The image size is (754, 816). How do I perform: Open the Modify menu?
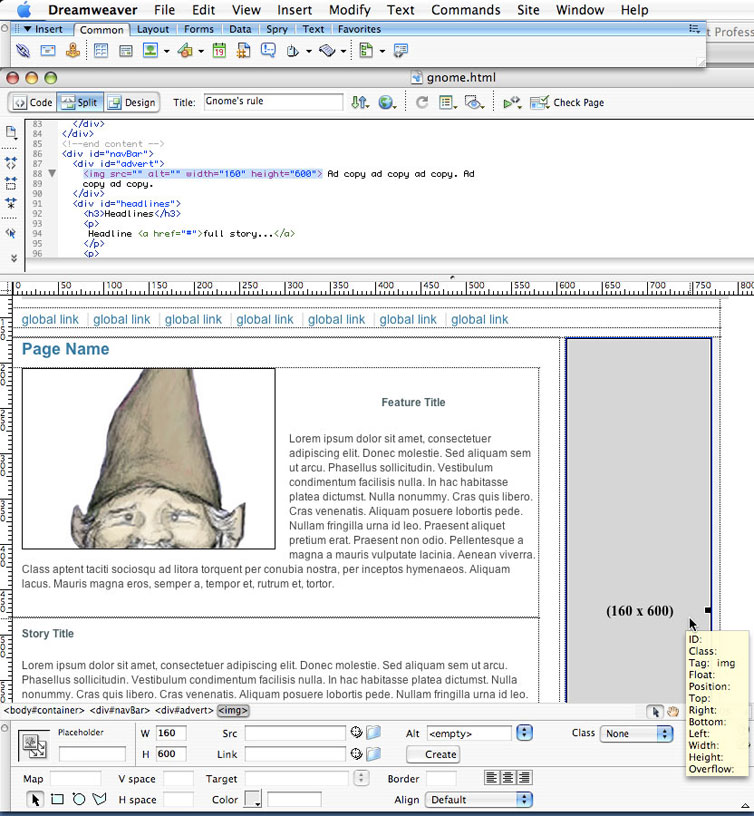(349, 10)
